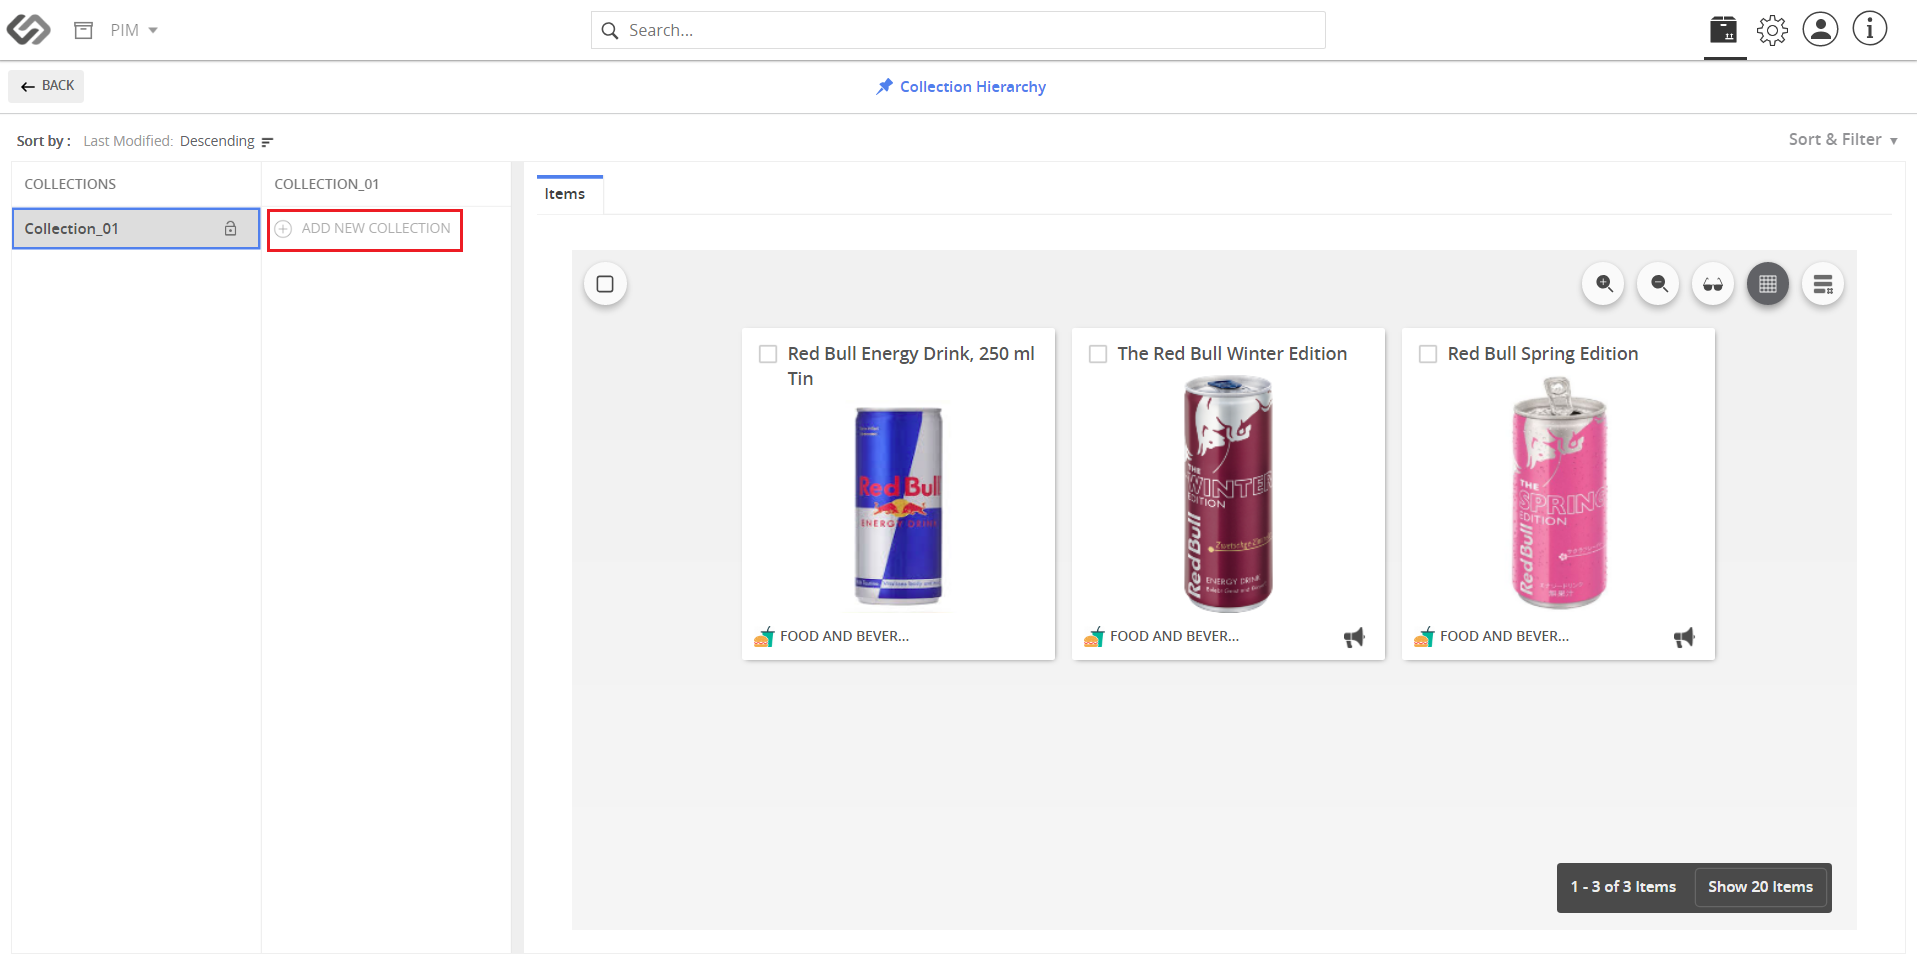Check the Red Bull Energy Drink checkbox

pos(768,354)
